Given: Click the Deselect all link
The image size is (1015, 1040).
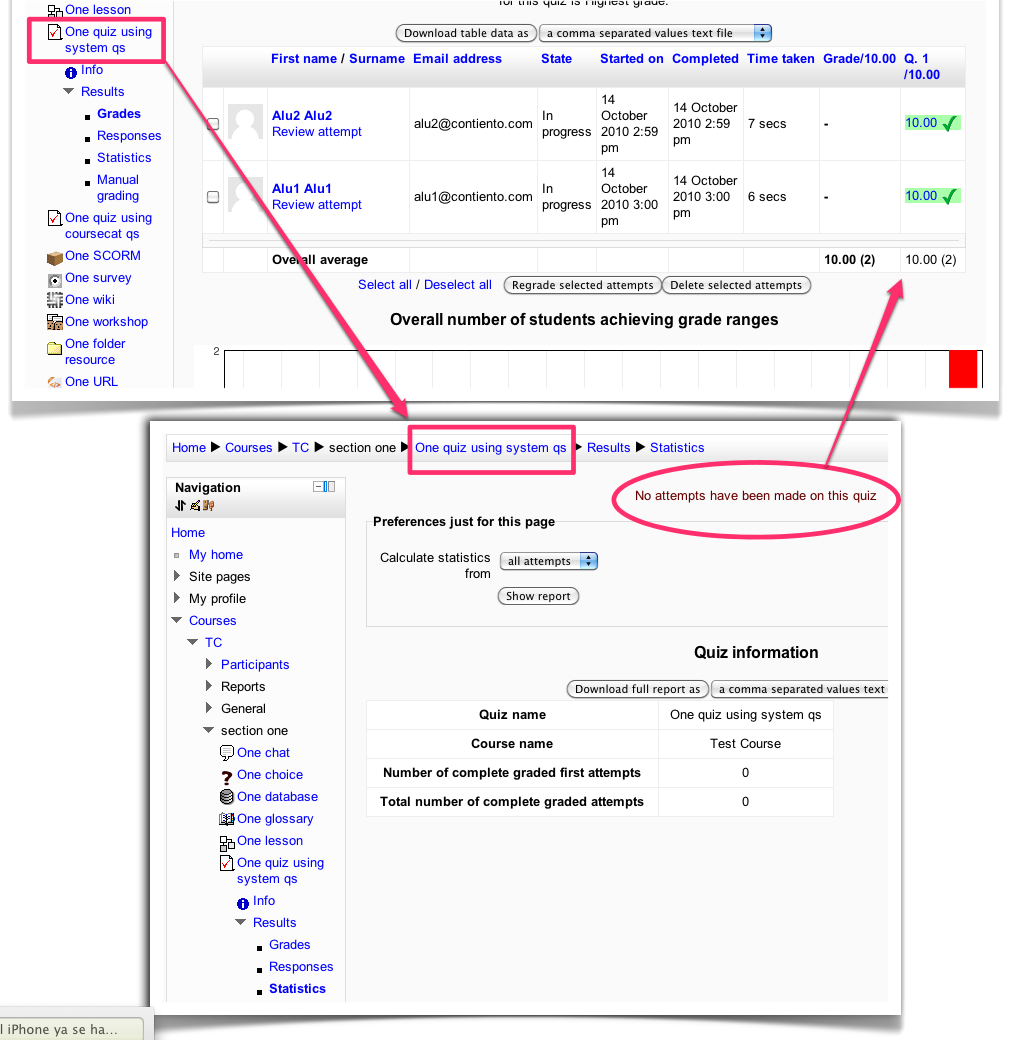Looking at the screenshot, I should click(458, 285).
